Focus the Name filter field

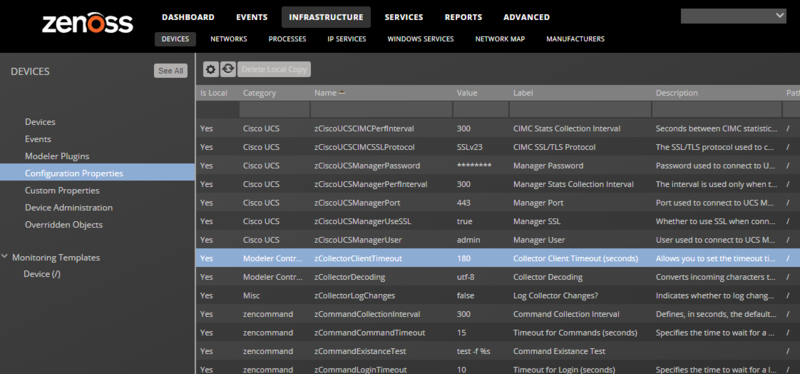tap(381, 109)
